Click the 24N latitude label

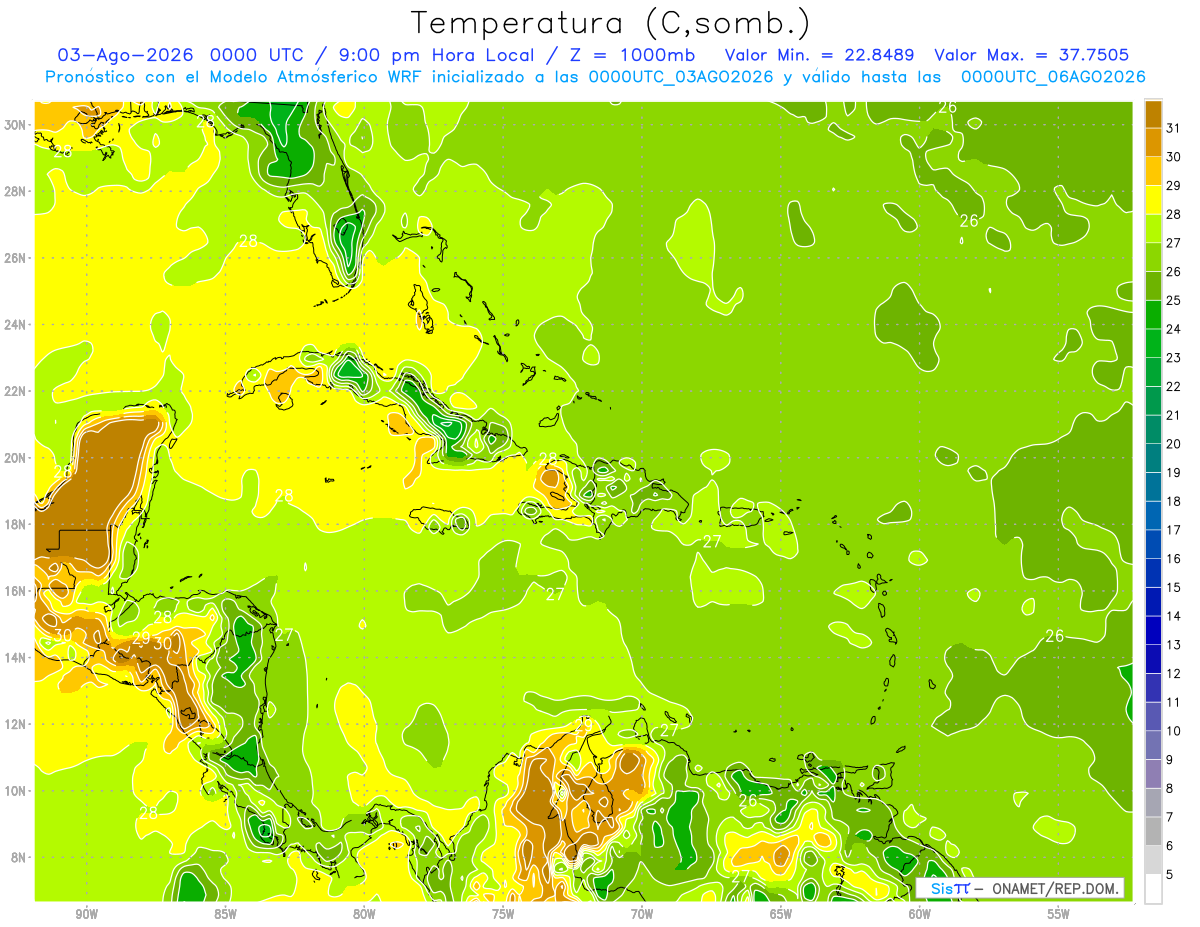tap(16, 325)
